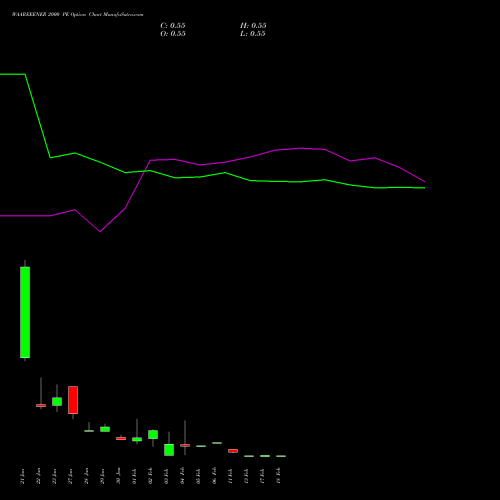The width and height of the screenshot is (500, 500).
Task: Click the large red candlestick above 27 Jan
Action: [x=73, y=400]
